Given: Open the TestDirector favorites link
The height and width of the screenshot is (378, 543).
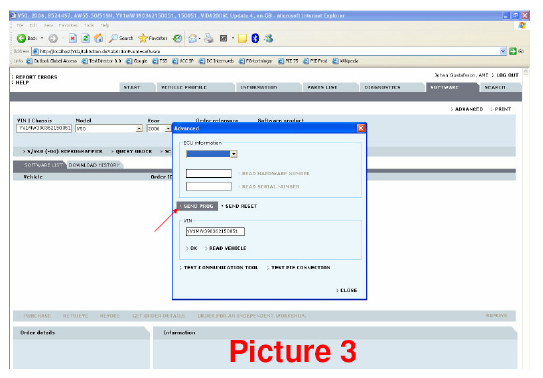Looking at the screenshot, I should (102, 61).
